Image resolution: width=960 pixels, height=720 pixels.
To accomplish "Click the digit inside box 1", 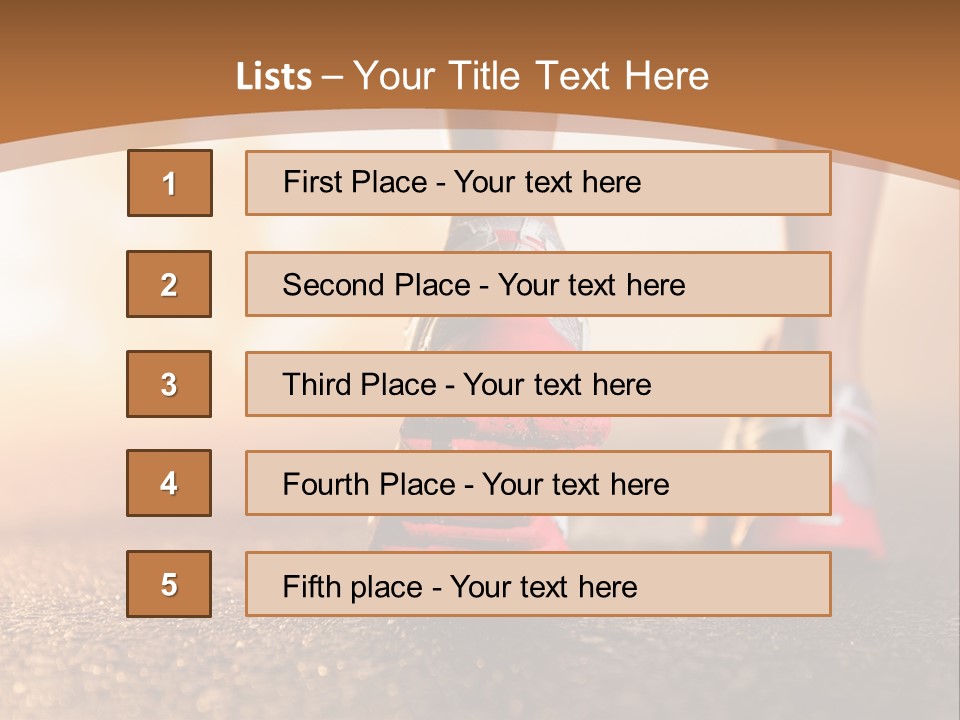I will pyautogui.click(x=170, y=184).
